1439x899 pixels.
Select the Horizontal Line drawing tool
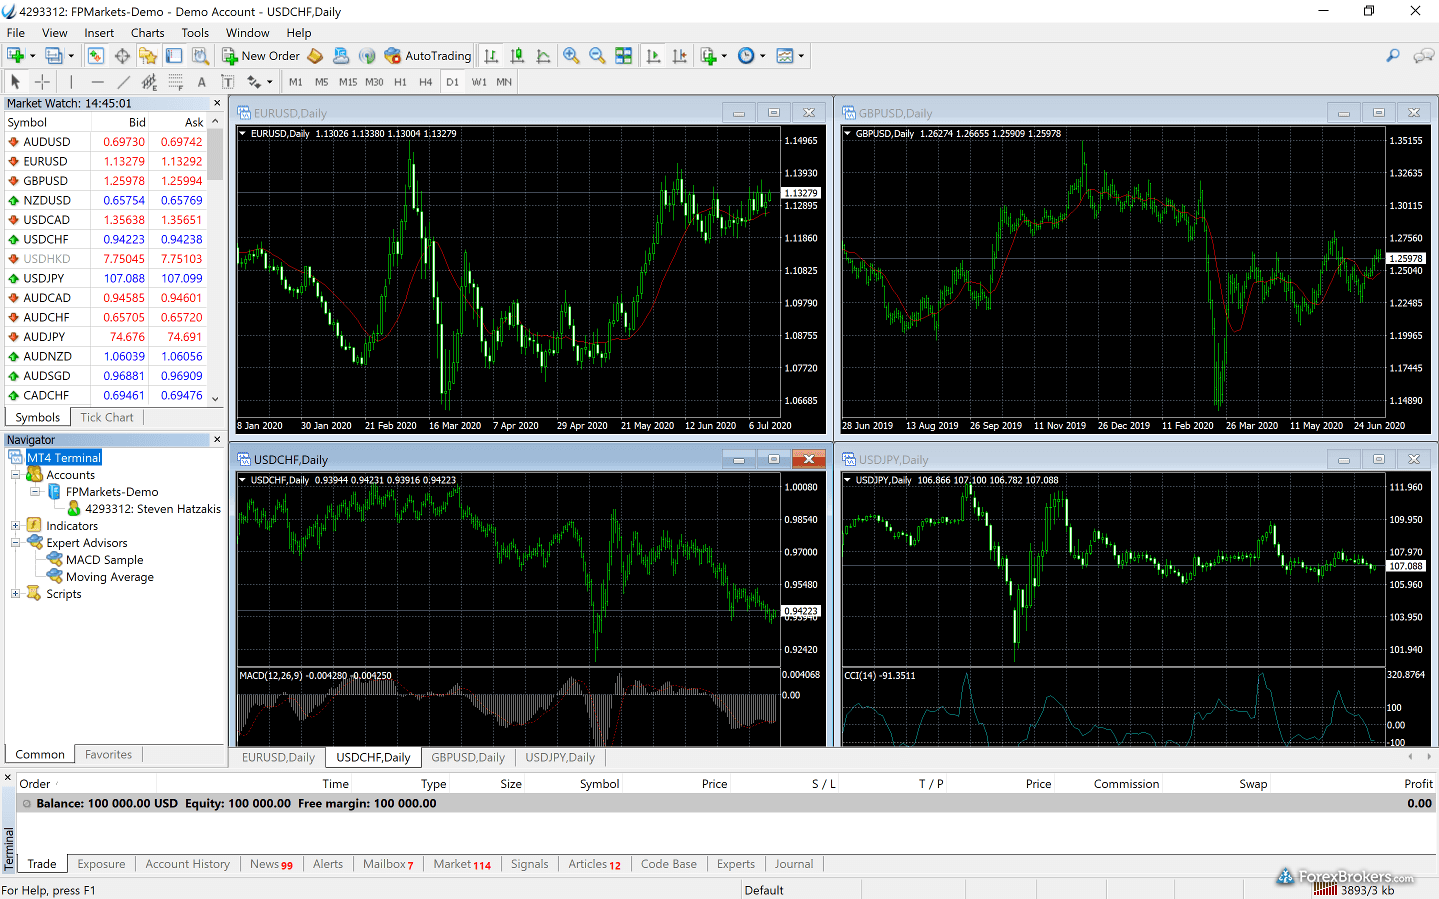tap(97, 82)
